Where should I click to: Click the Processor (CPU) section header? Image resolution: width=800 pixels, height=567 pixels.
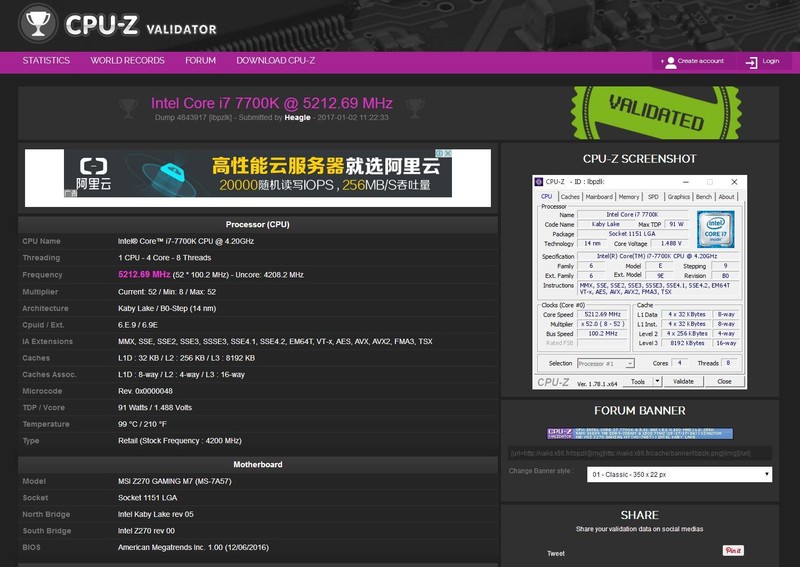258,225
